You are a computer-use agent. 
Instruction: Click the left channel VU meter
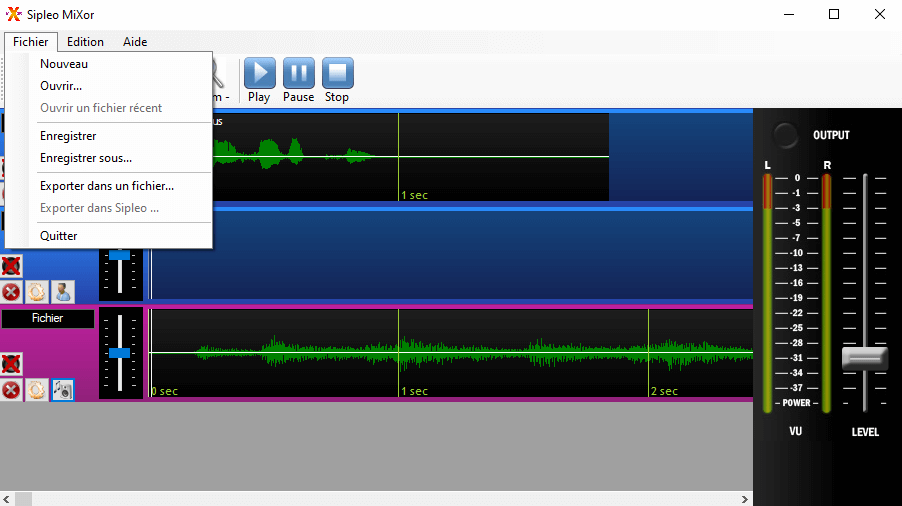point(767,293)
